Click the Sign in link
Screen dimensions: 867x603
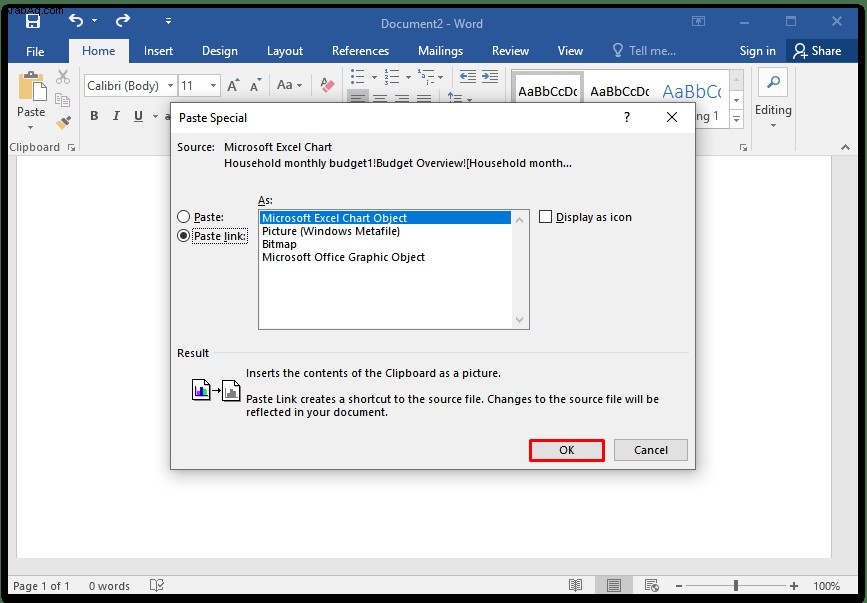click(x=757, y=51)
